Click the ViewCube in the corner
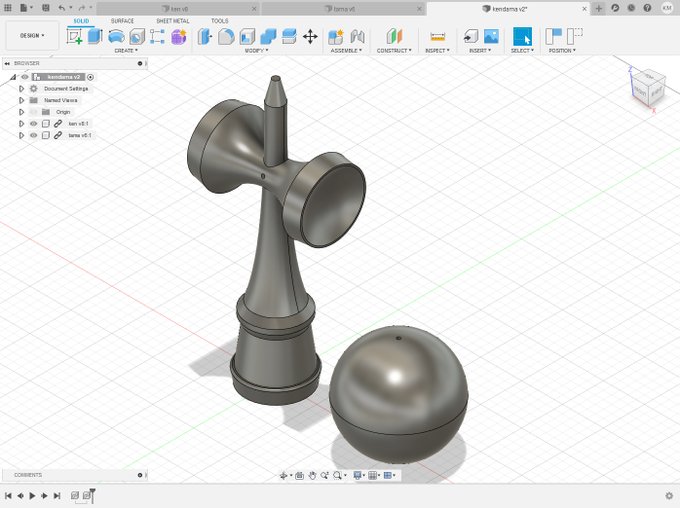 coord(648,88)
